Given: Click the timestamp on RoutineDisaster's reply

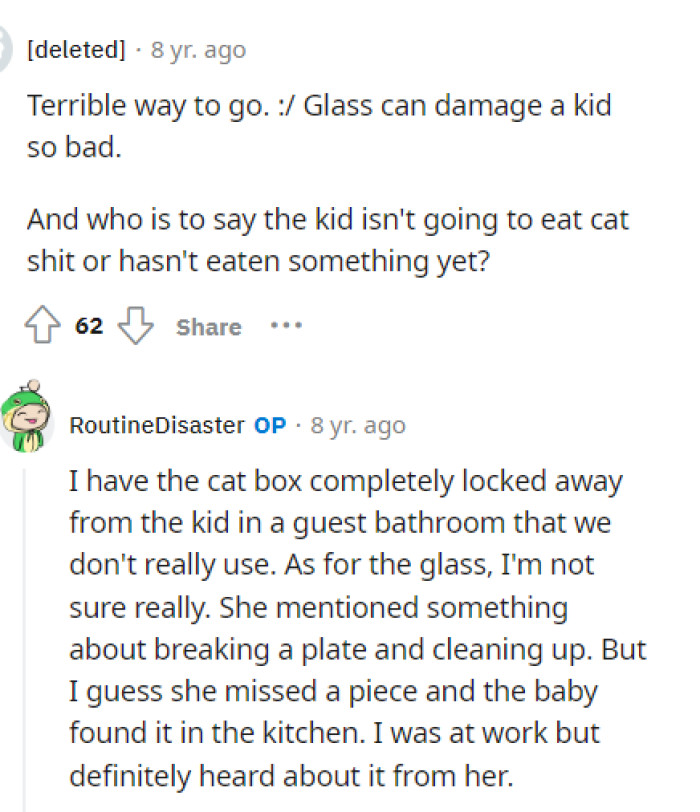Looking at the screenshot, I should [x=358, y=424].
